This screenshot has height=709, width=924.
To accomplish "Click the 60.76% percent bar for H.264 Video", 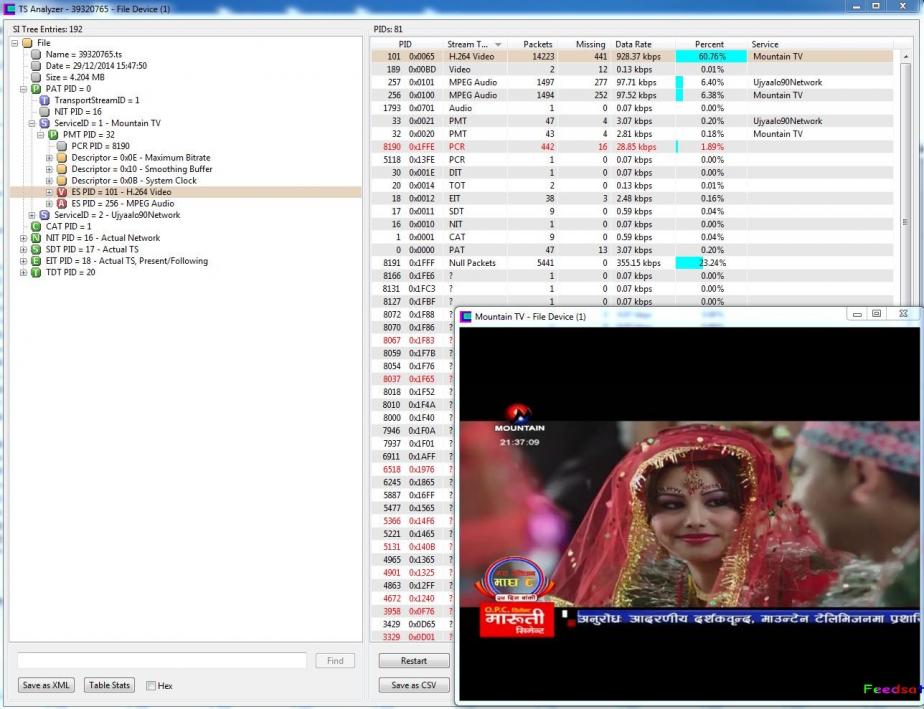I will pos(711,57).
